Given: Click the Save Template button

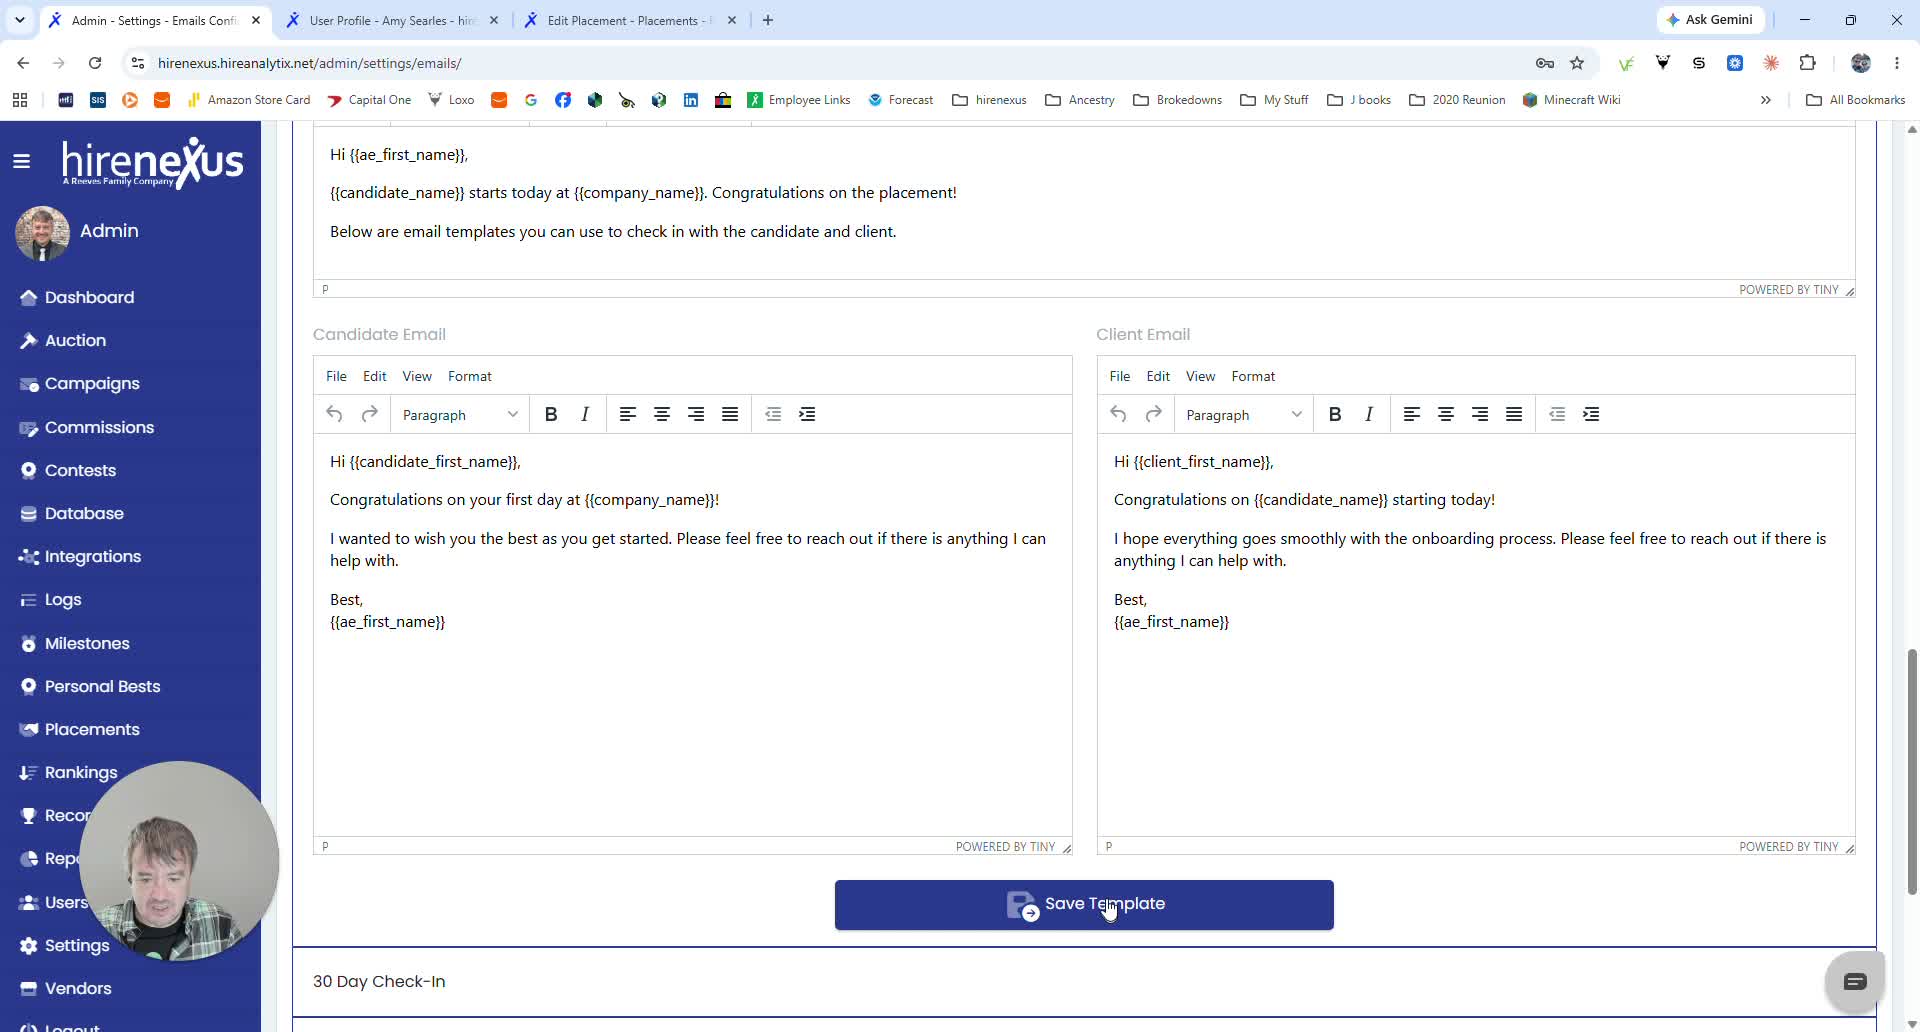Looking at the screenshot, I should coord(1084,905).
